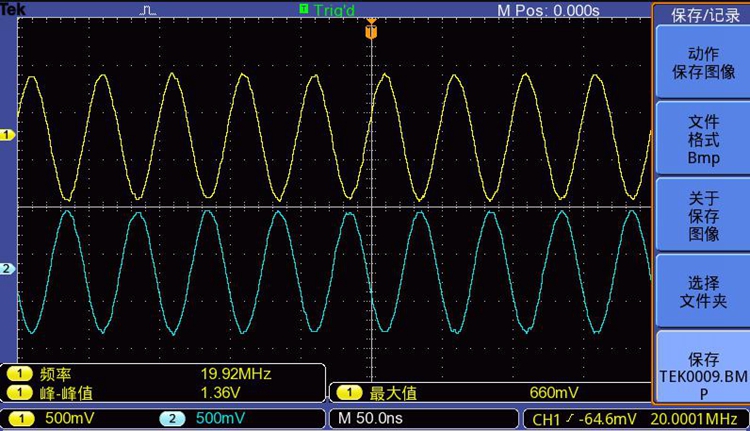
Task: Select the cyan channel 2 scale badge
Action: 171,418
